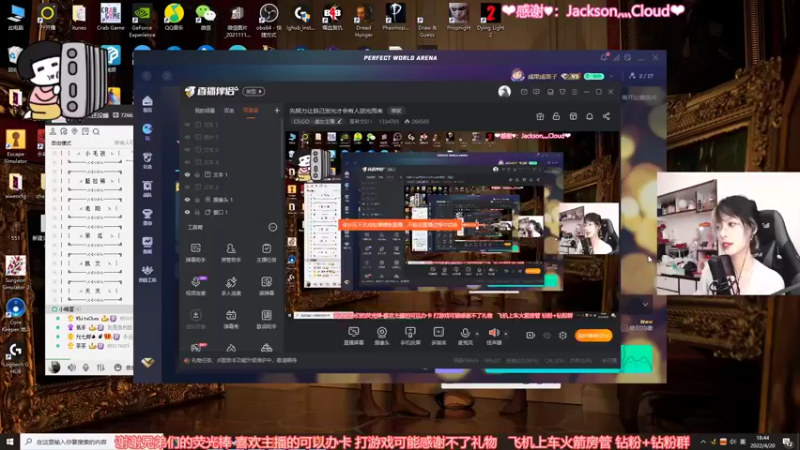Open Perfect World Arena home sidebar icon
800x450 pixels.
pos(147,104)
